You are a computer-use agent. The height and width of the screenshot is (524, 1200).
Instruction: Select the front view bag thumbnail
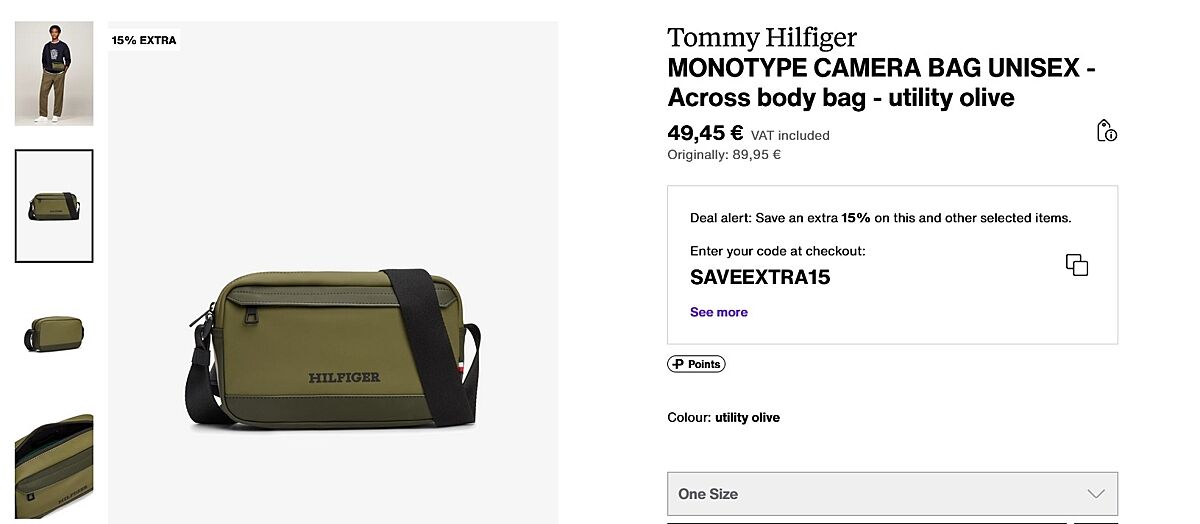point(54,206)
